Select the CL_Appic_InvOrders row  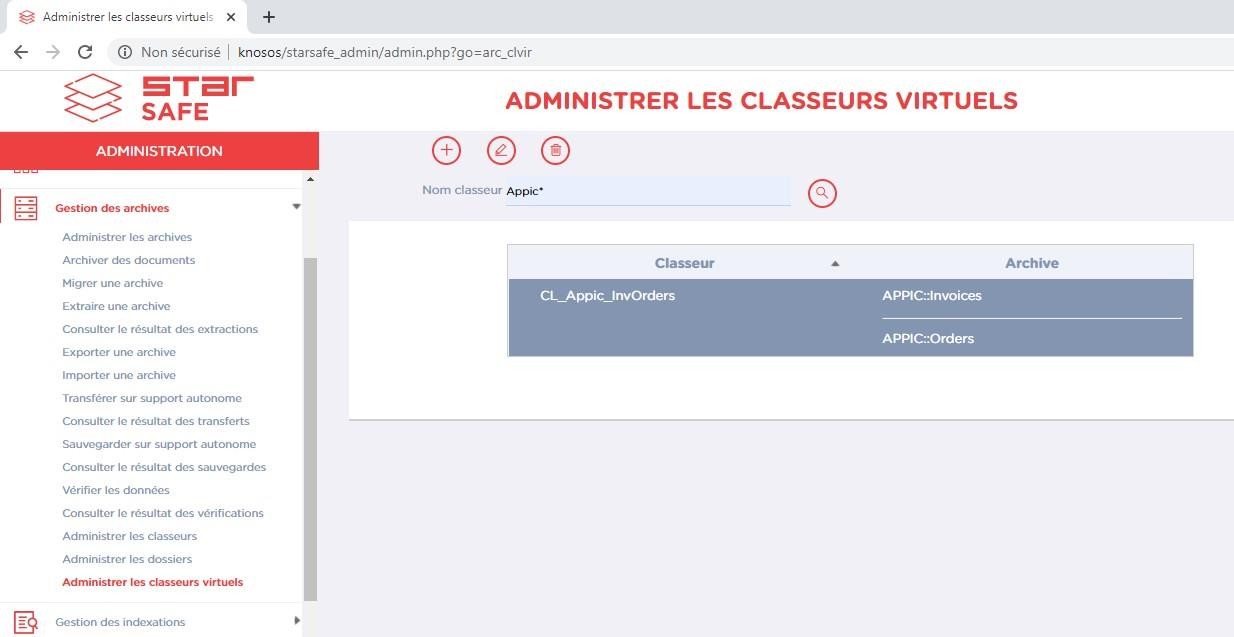pyautogui.click(x=607, y=296)
